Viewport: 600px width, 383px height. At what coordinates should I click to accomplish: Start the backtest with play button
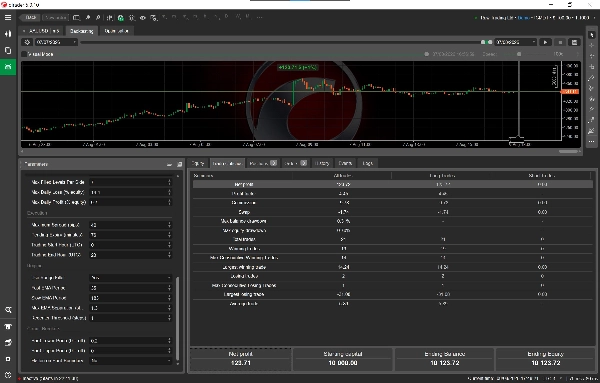coord(545,42)
